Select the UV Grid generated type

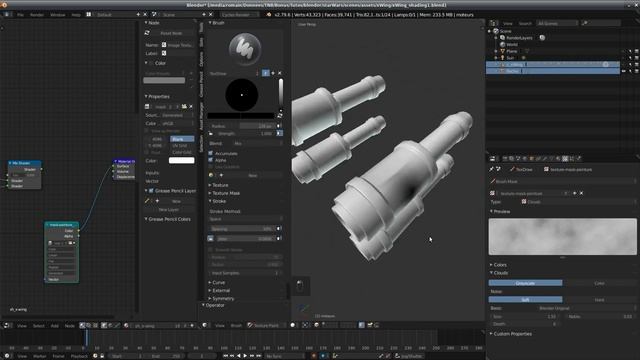[182, 146]
